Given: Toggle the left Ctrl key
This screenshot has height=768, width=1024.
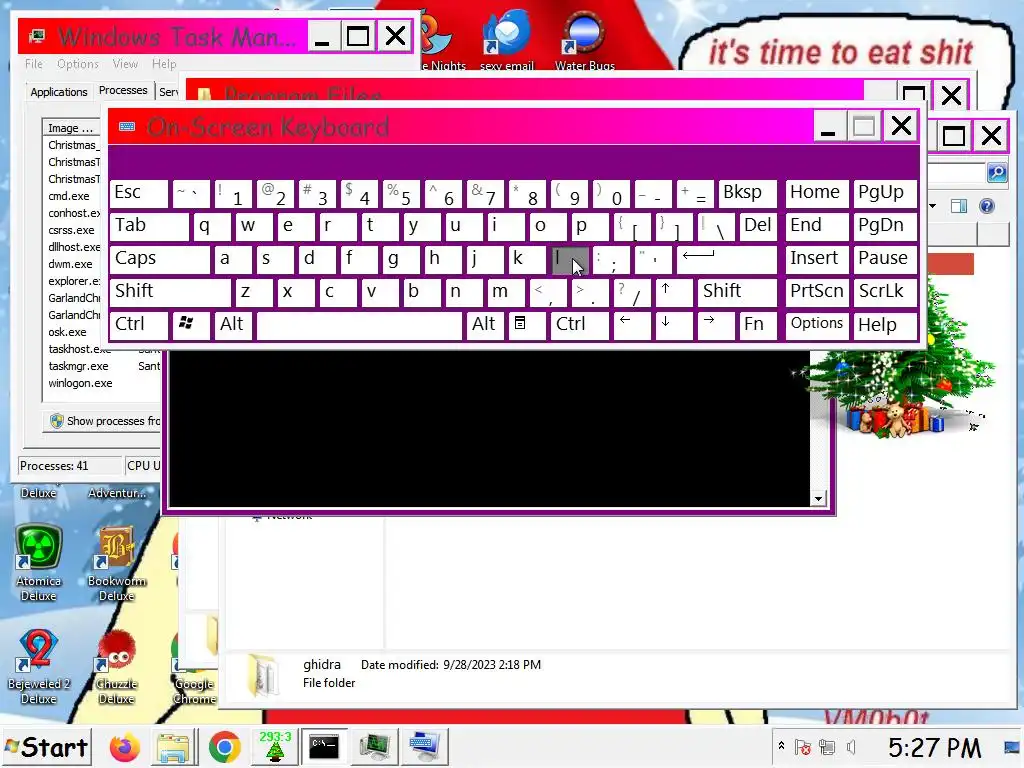Looking at the screenshot, I should [x=138, y=325].
